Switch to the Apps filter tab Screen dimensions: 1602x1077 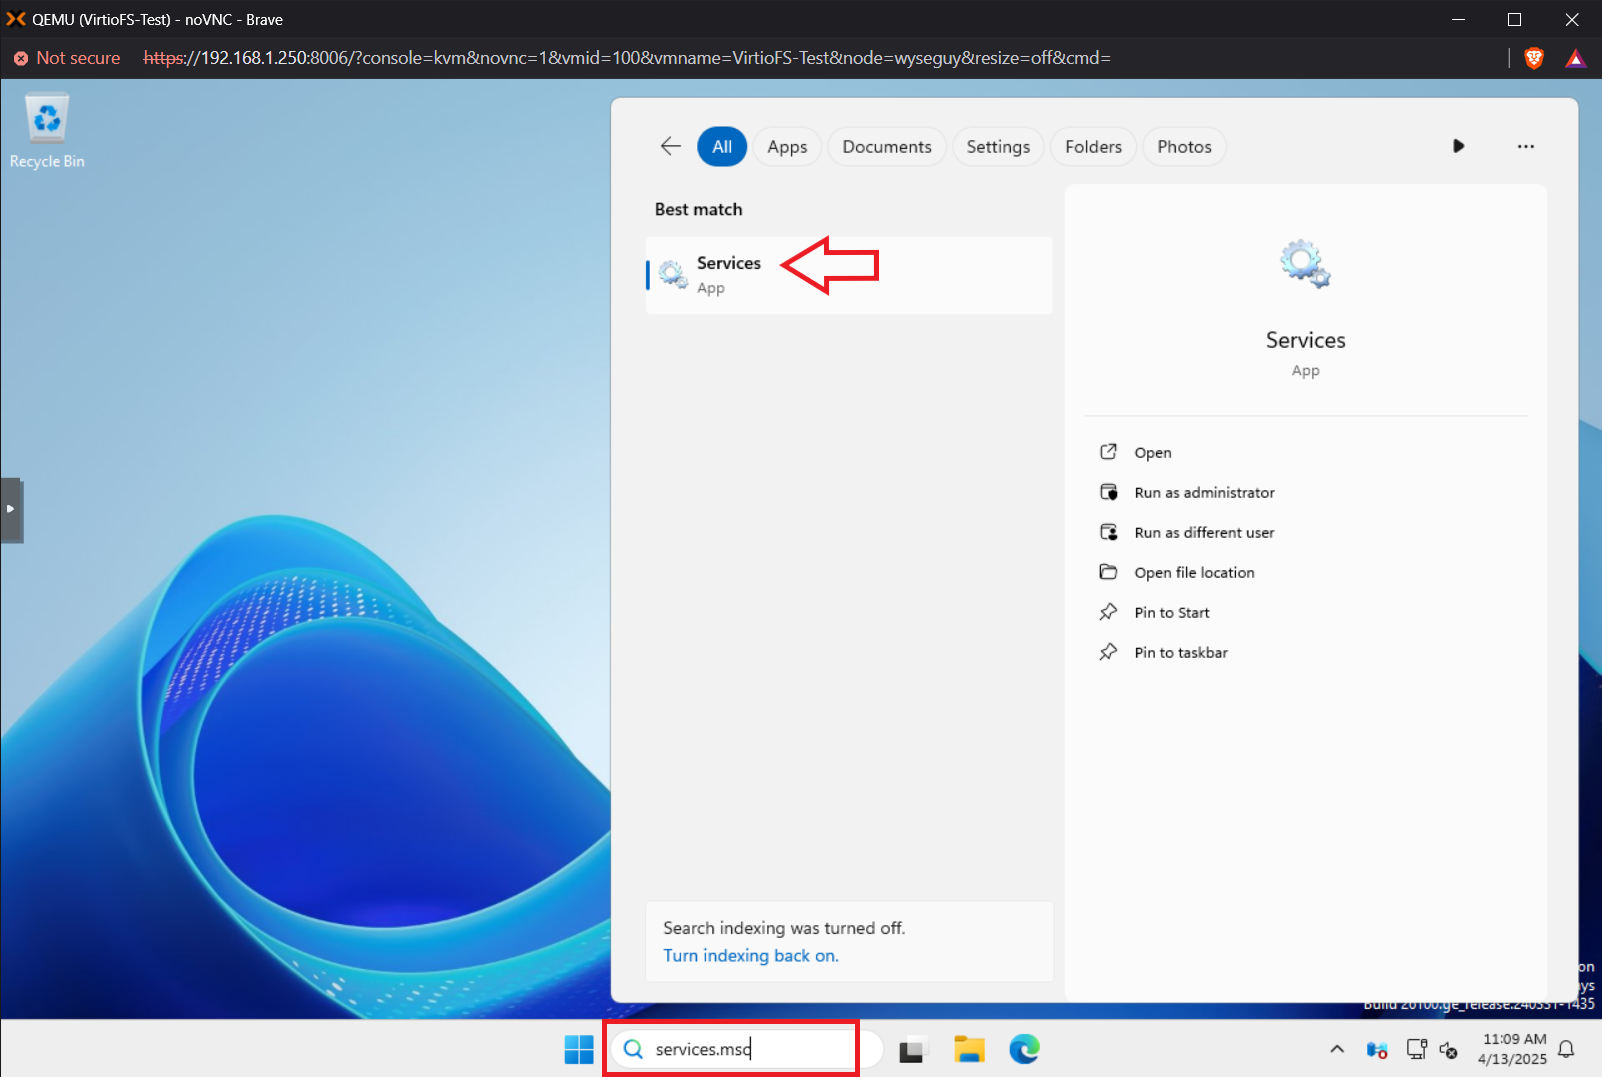point(787,146)
